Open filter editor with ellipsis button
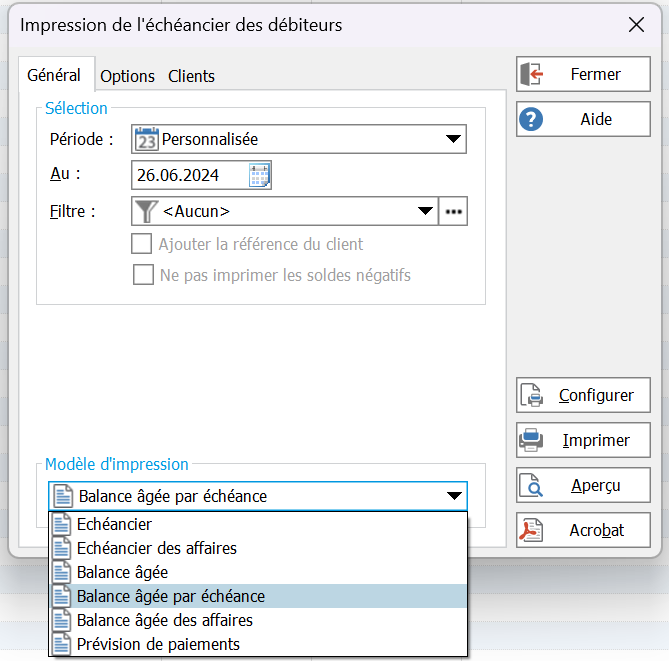Viewport: 669px width, 661px height. (454, 211)
